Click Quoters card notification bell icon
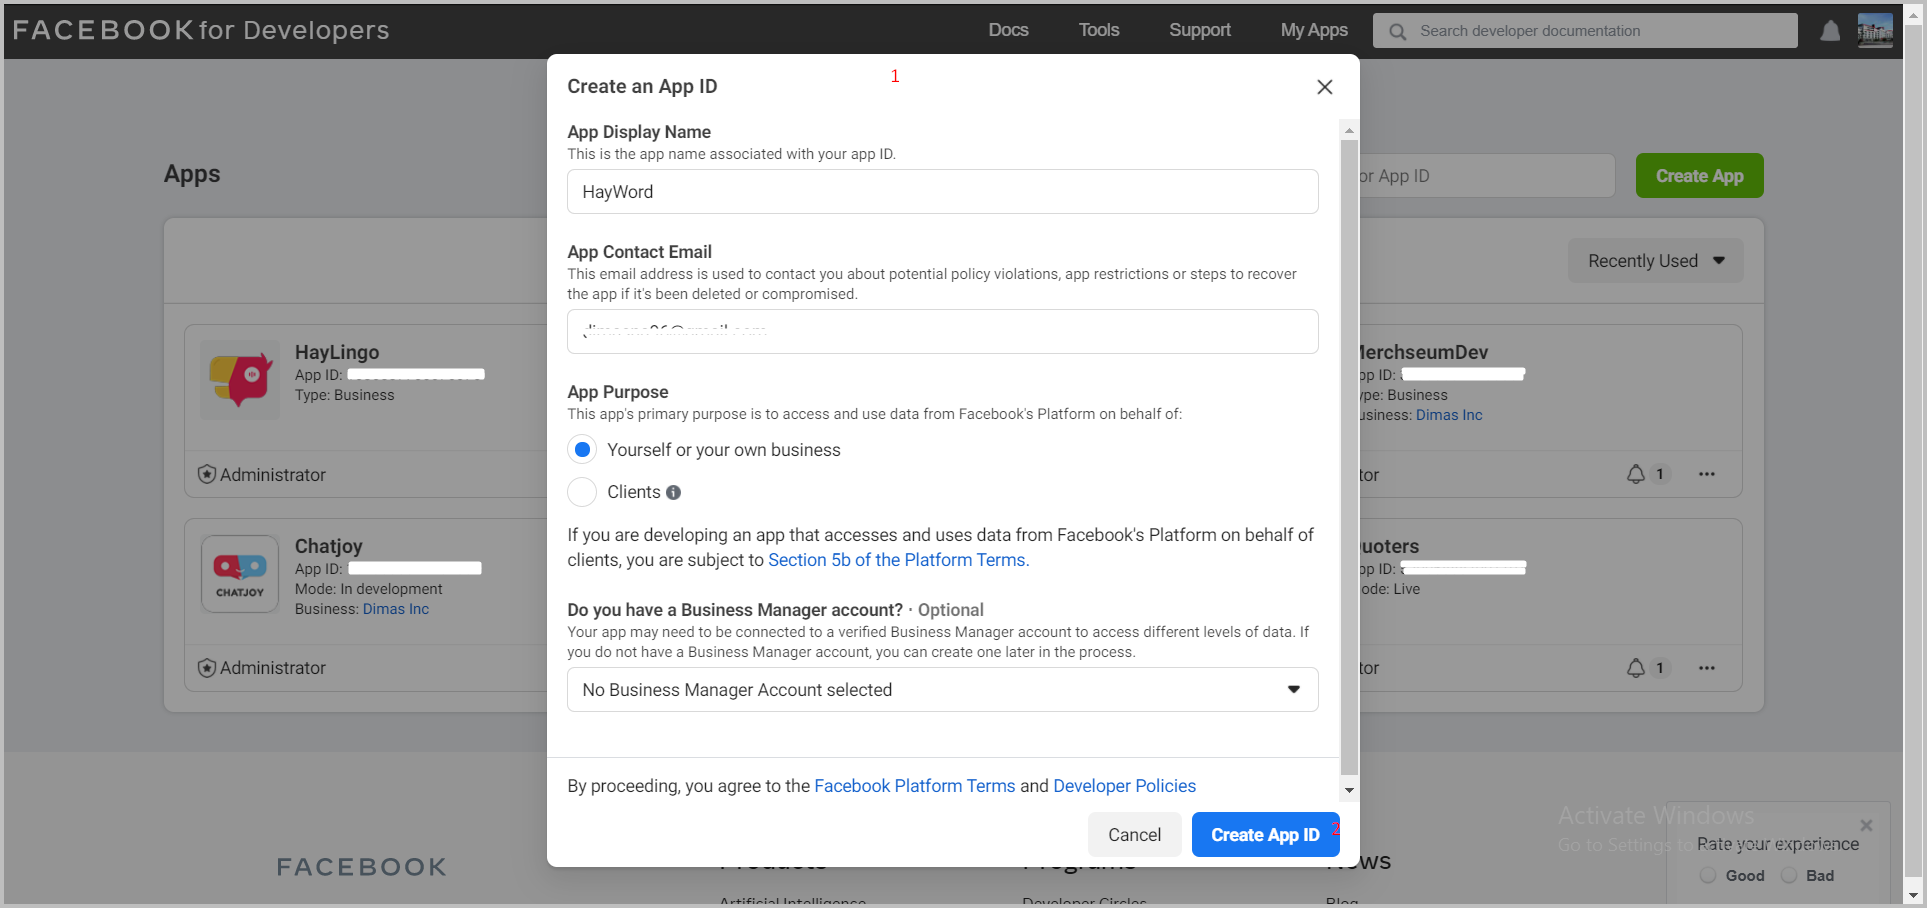This screenshot has width=1927, height=908. pos(1636,668)
